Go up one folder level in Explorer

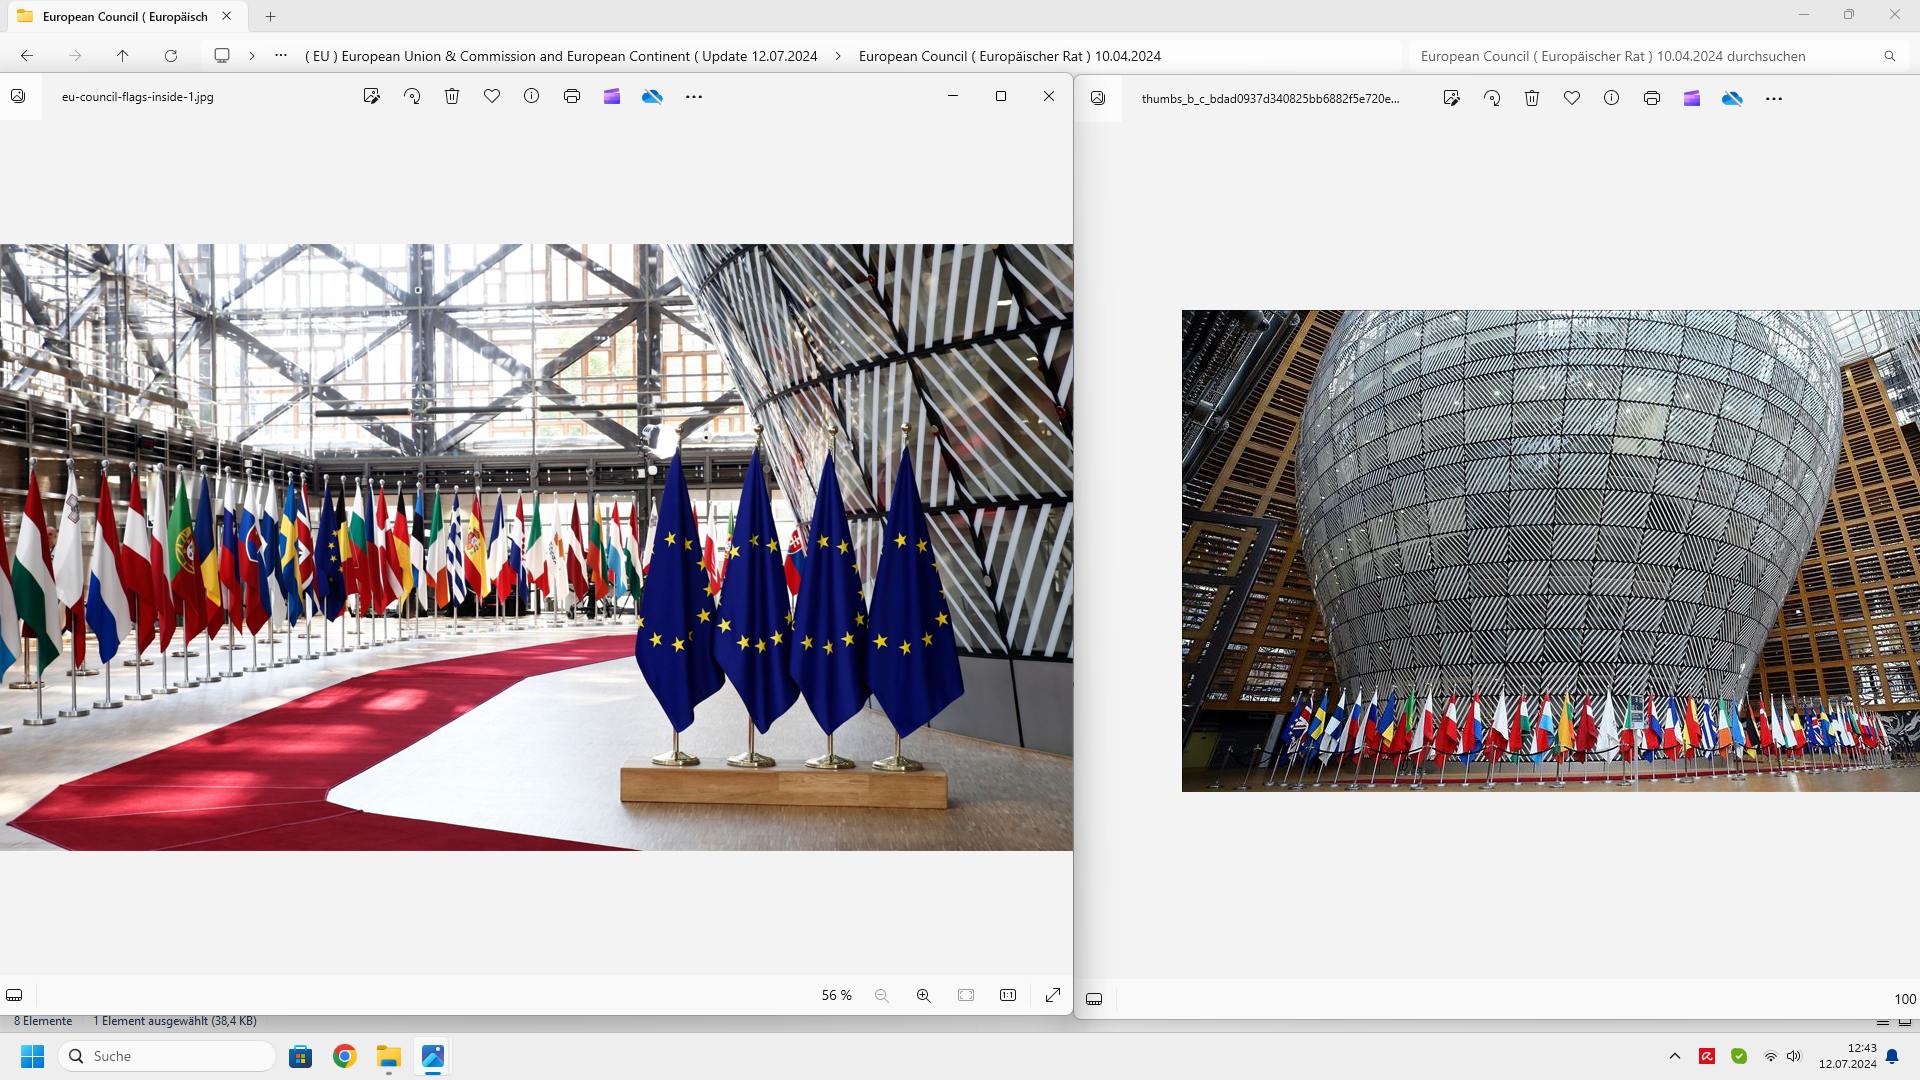click(x=123, y=56)
